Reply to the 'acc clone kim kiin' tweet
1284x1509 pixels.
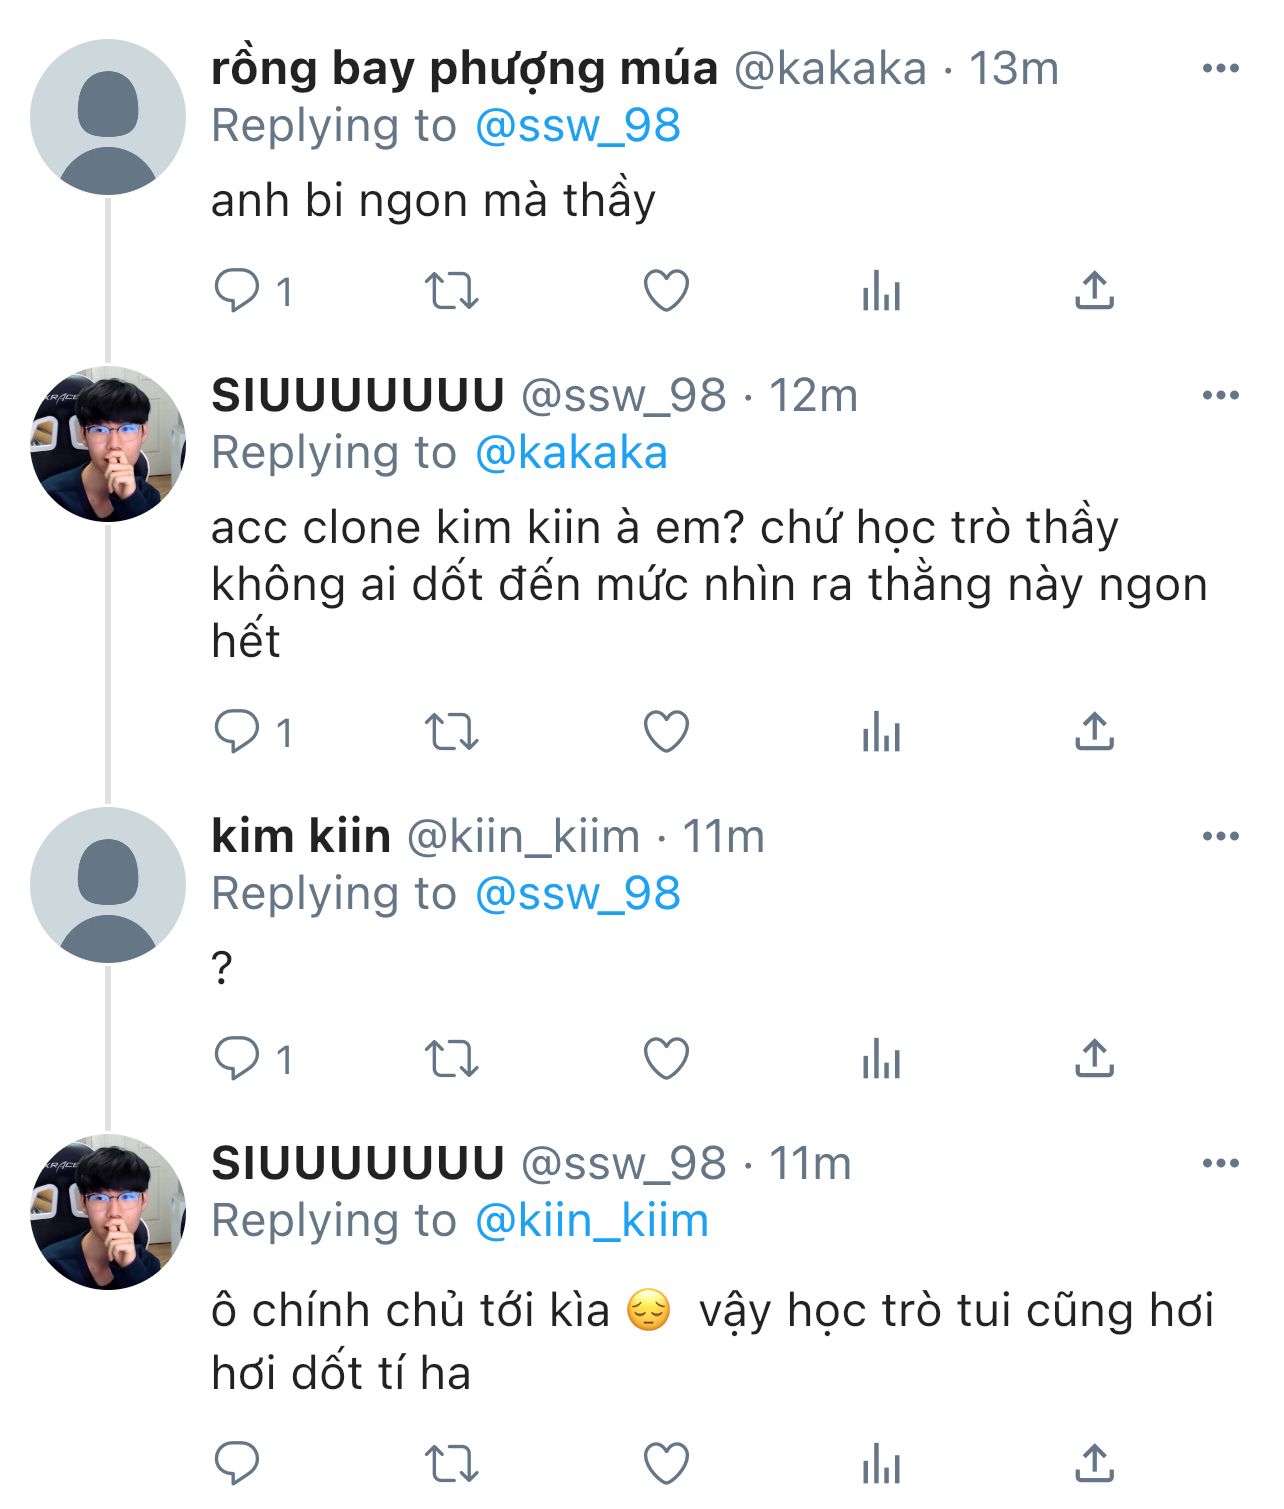(237, 732)
